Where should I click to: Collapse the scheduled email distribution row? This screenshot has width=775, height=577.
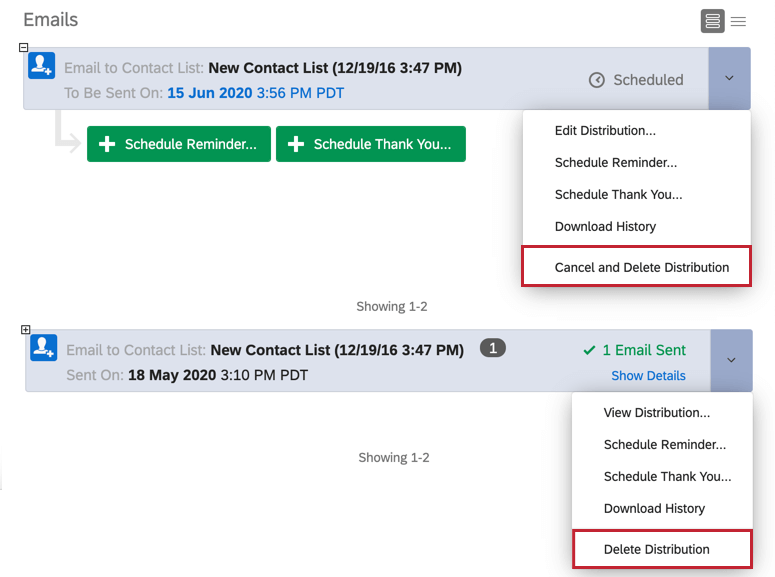23,47
